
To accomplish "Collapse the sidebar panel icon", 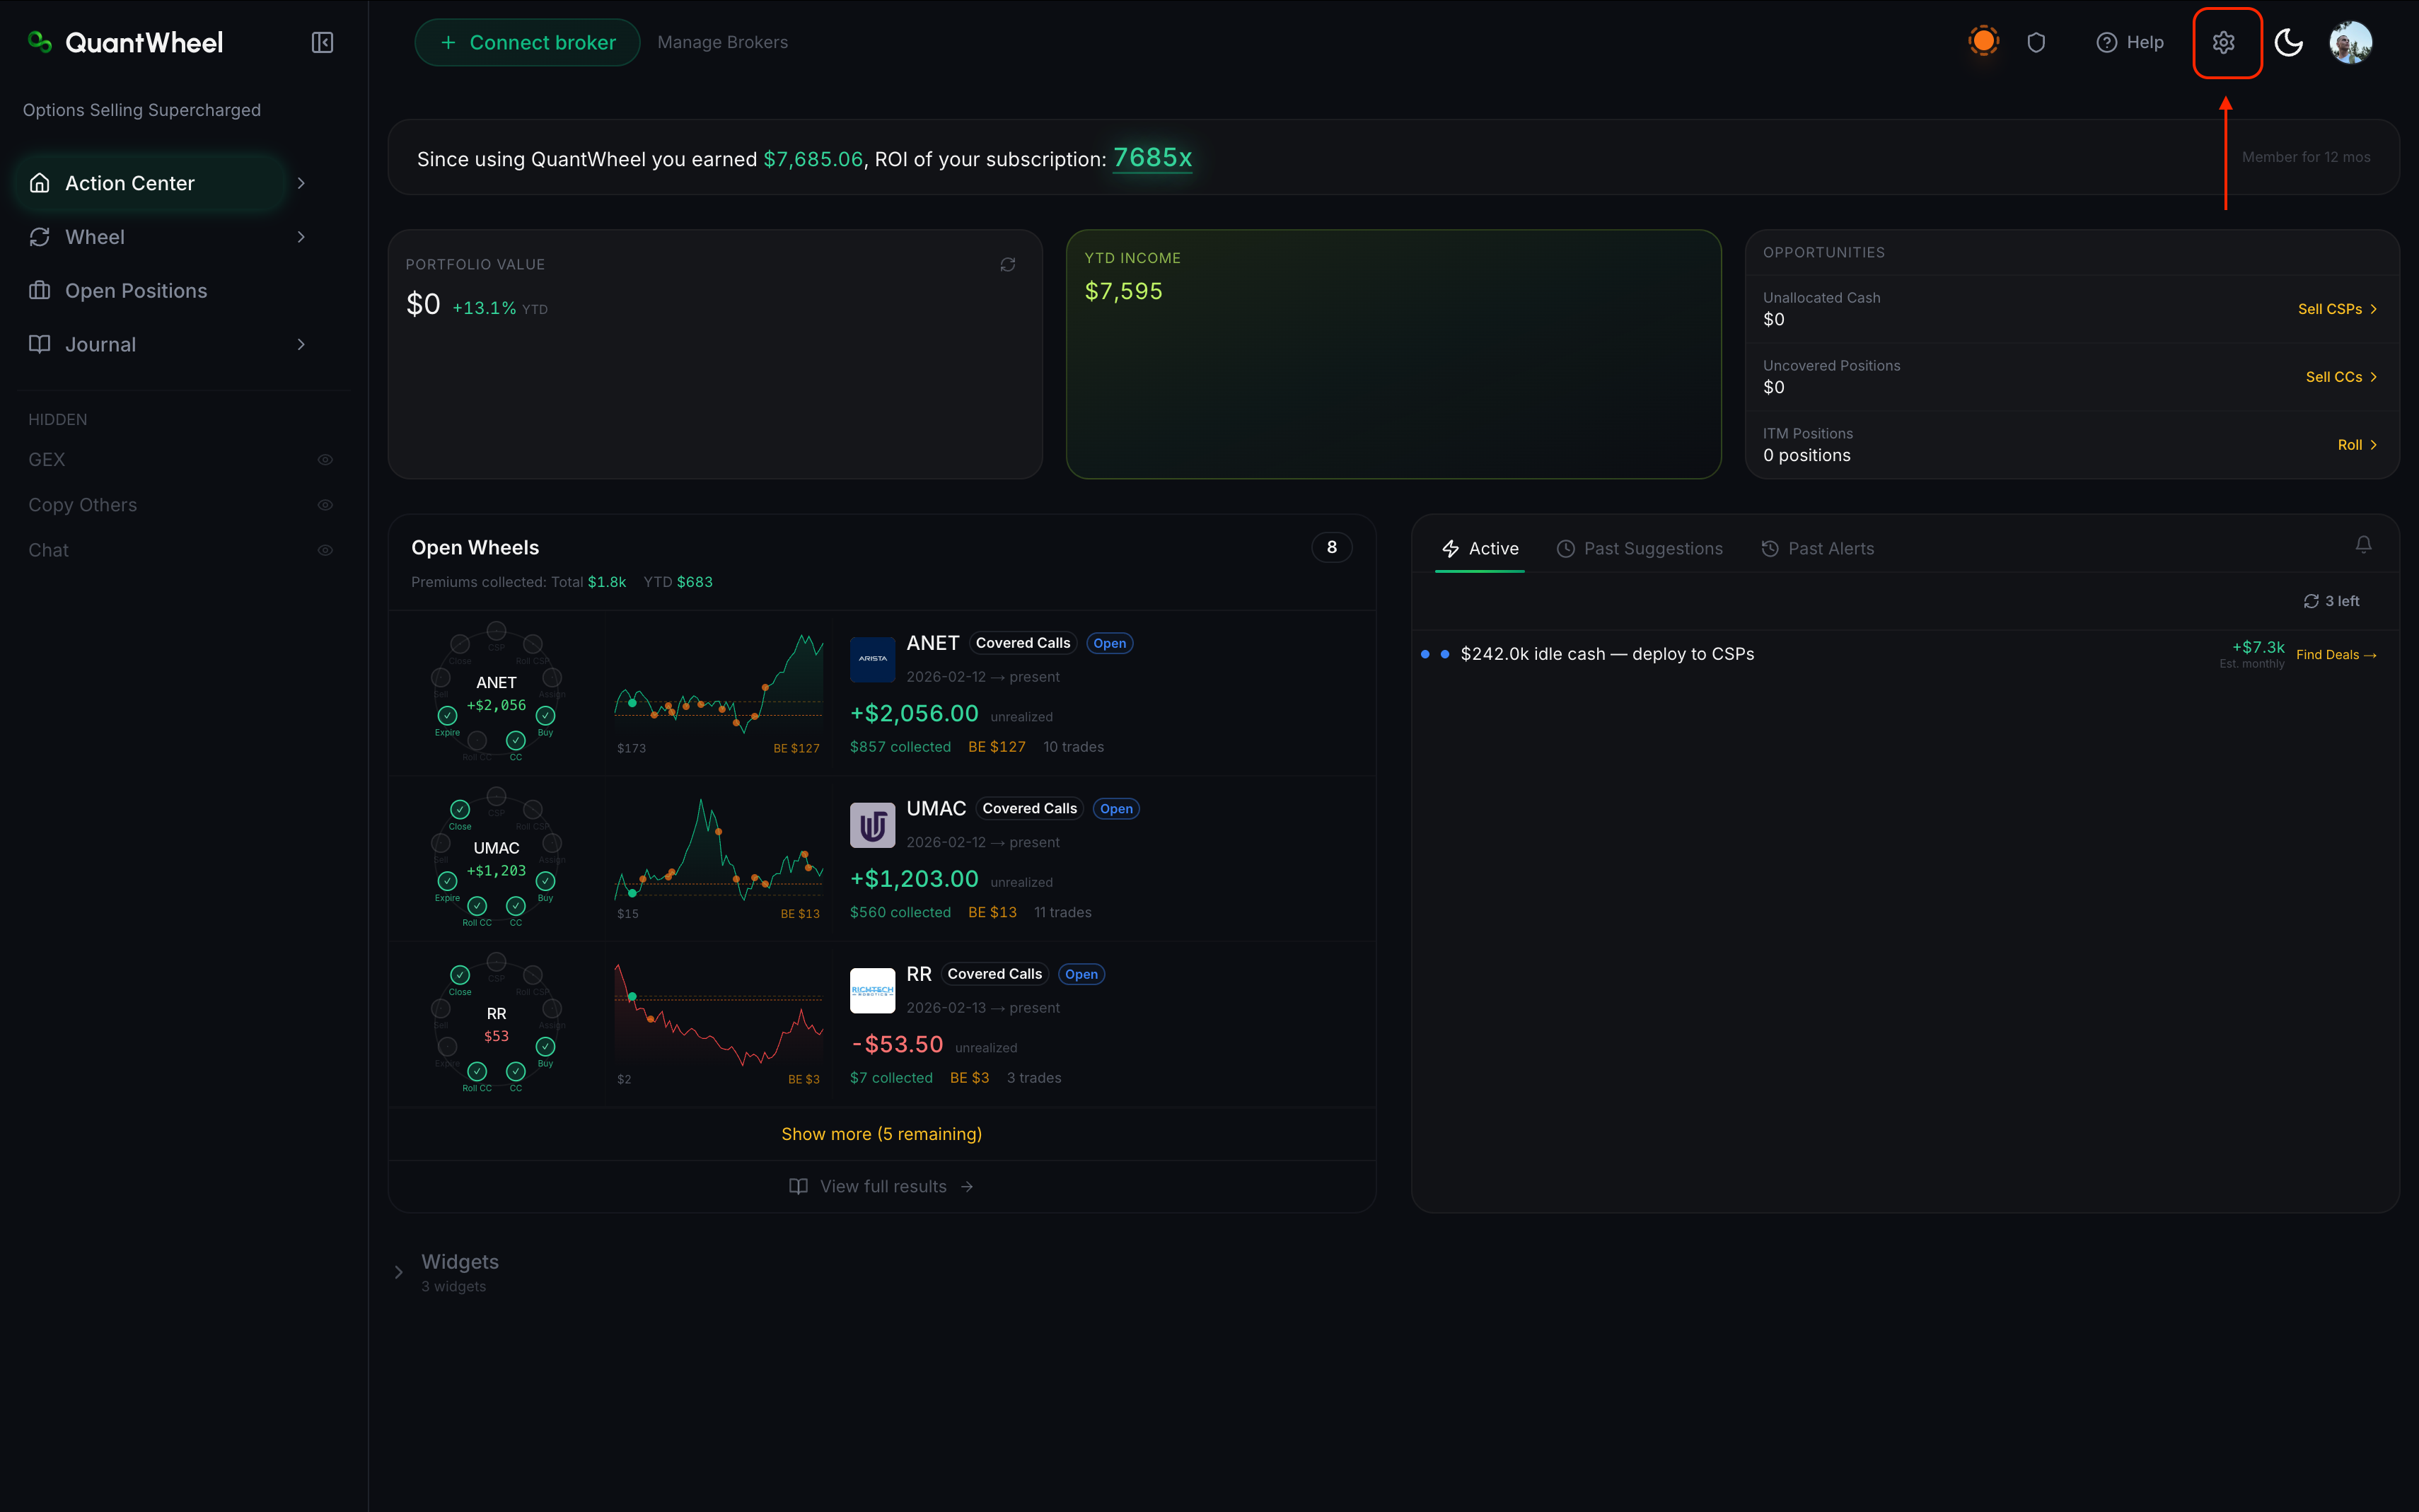I will [322, 42].
